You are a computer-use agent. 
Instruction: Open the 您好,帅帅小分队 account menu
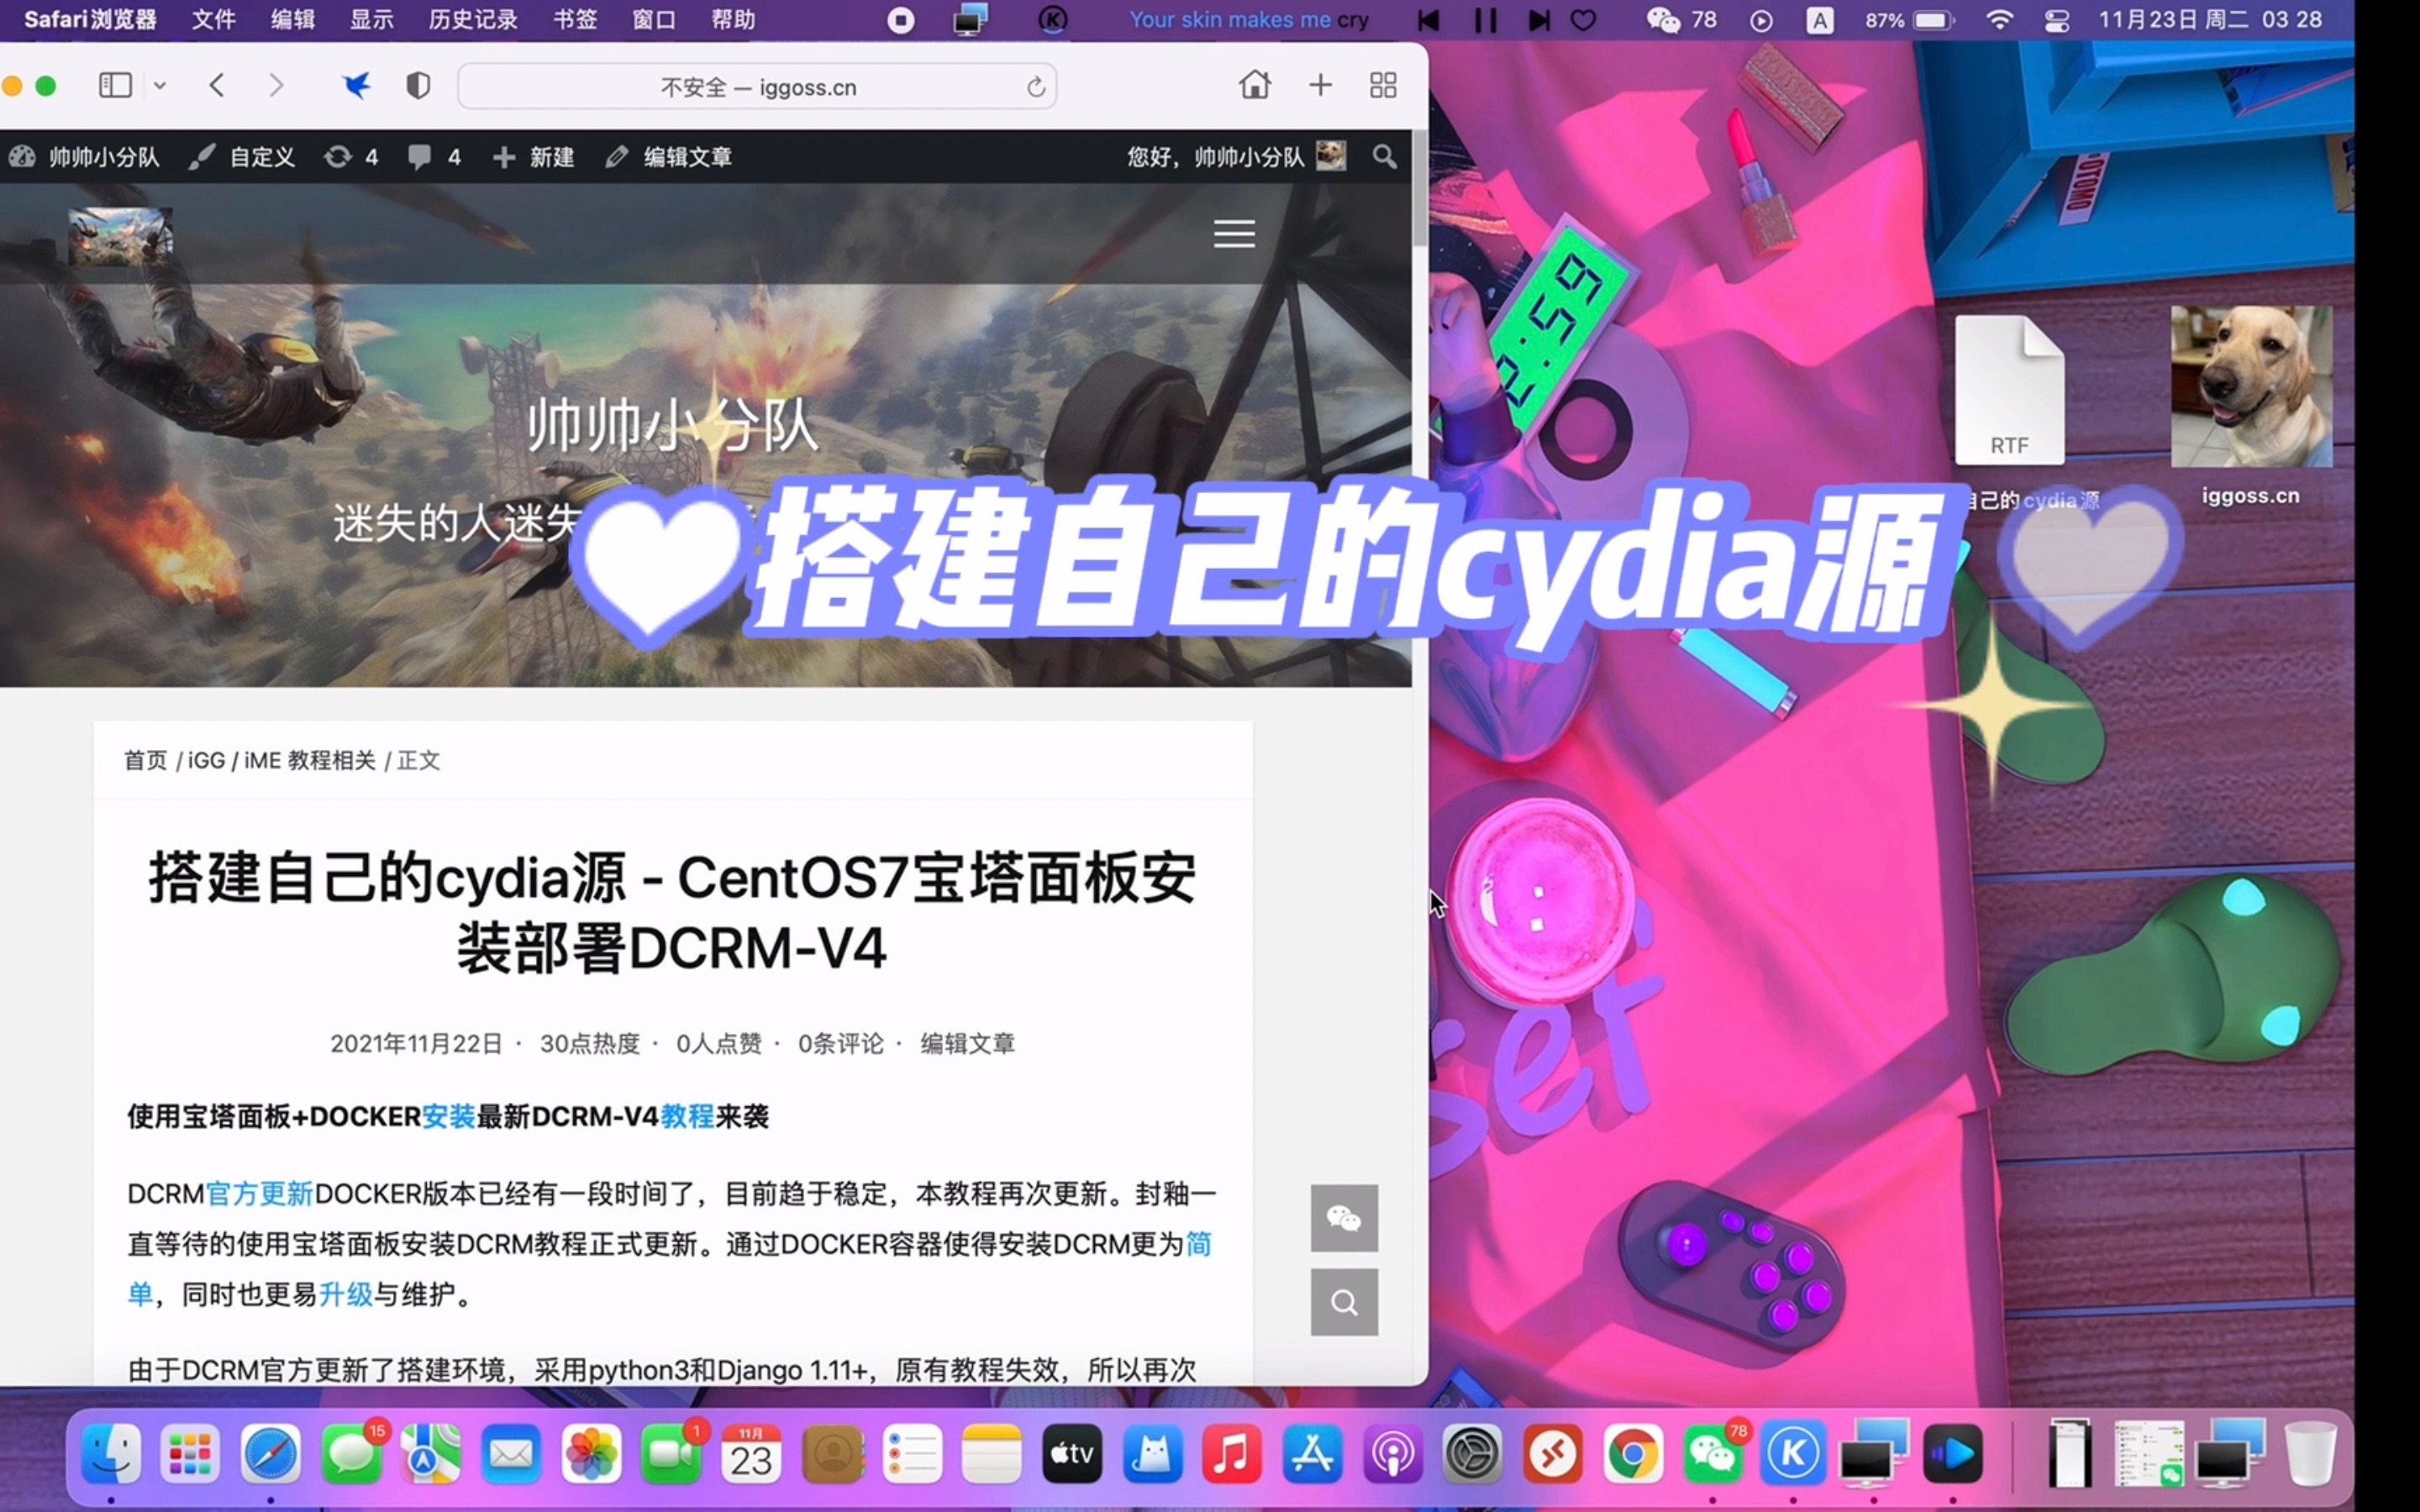(1236, 157)
